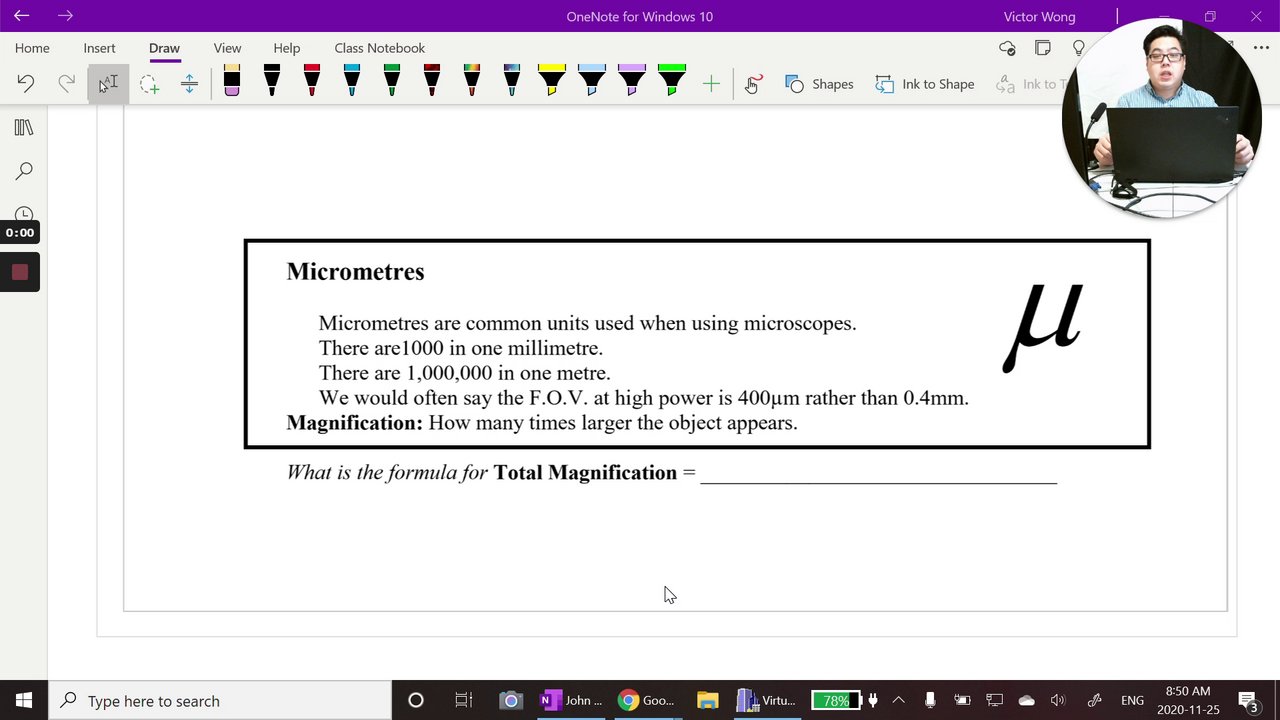Click the taskbar search box
The height and width of the screenshot is (720, 1280).
click(220, 700)
